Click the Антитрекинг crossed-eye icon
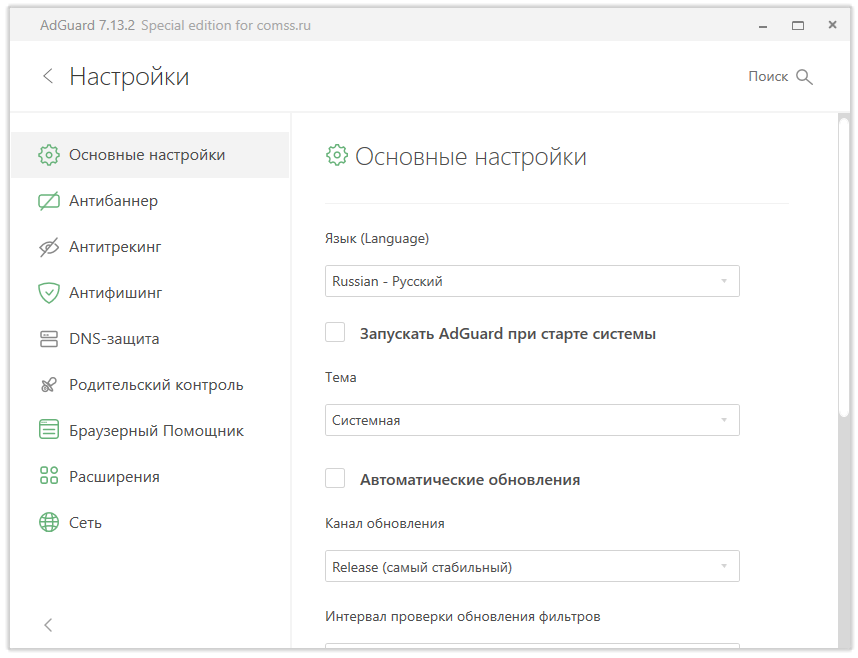 tap(49, 247)
